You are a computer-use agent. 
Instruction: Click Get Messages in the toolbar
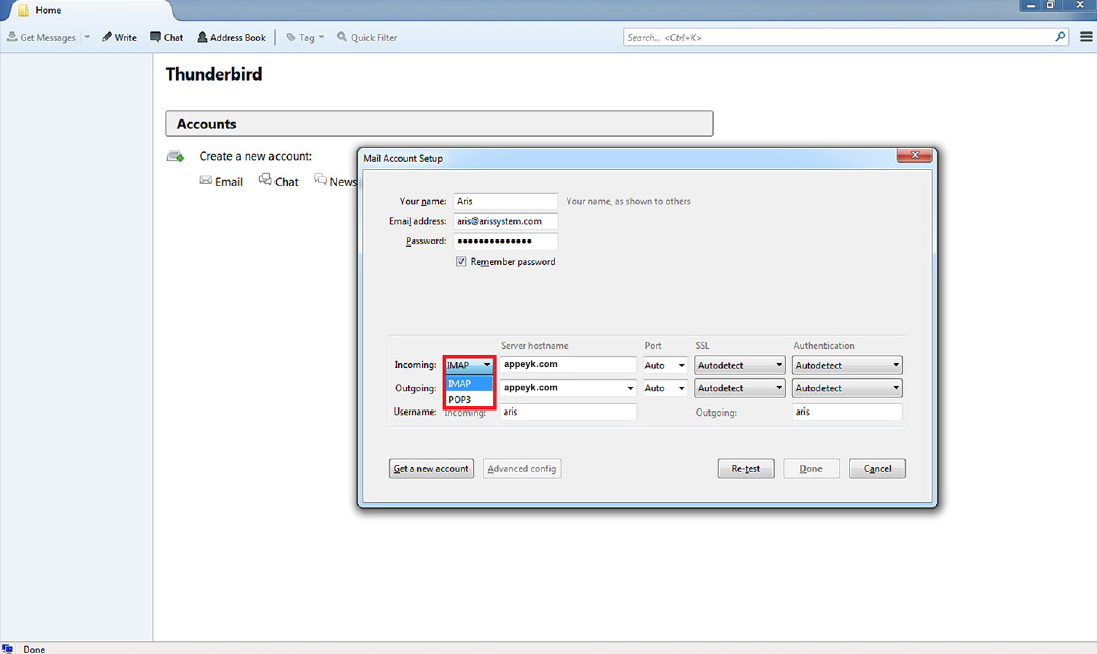click(41, 37)
